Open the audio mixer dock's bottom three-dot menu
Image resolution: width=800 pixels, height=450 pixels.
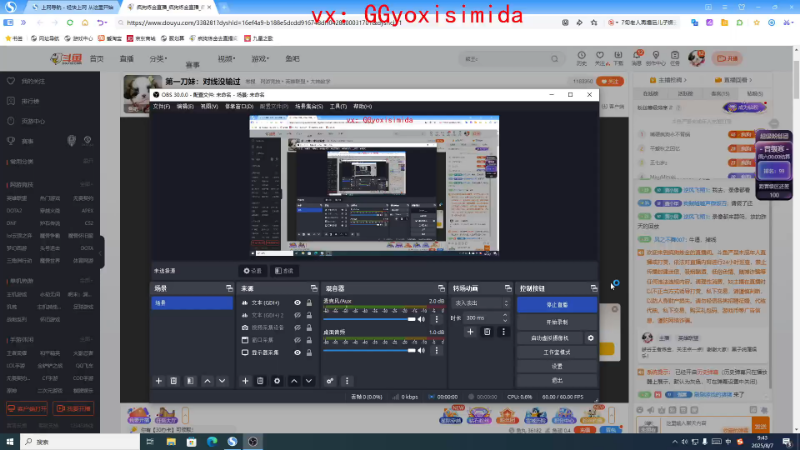coord(347,381)
